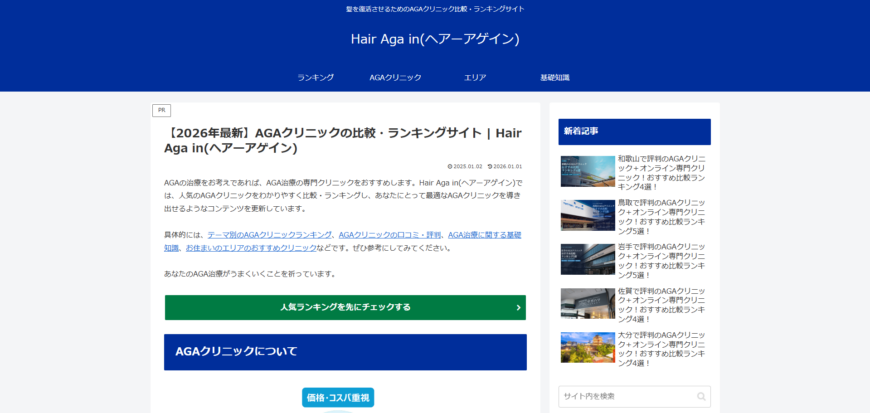Click the search magnifier icon
Screen dimensions: 870x413
click(x=701, y=396)
